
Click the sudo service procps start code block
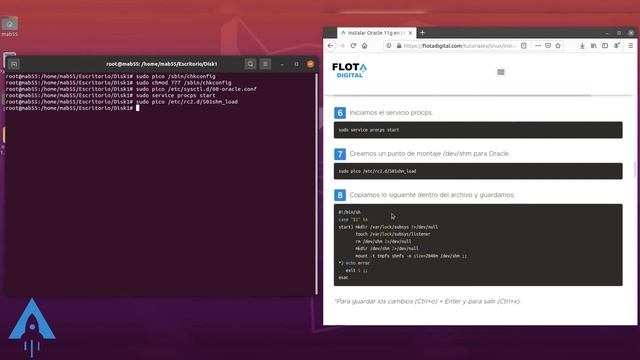(478, 130)
